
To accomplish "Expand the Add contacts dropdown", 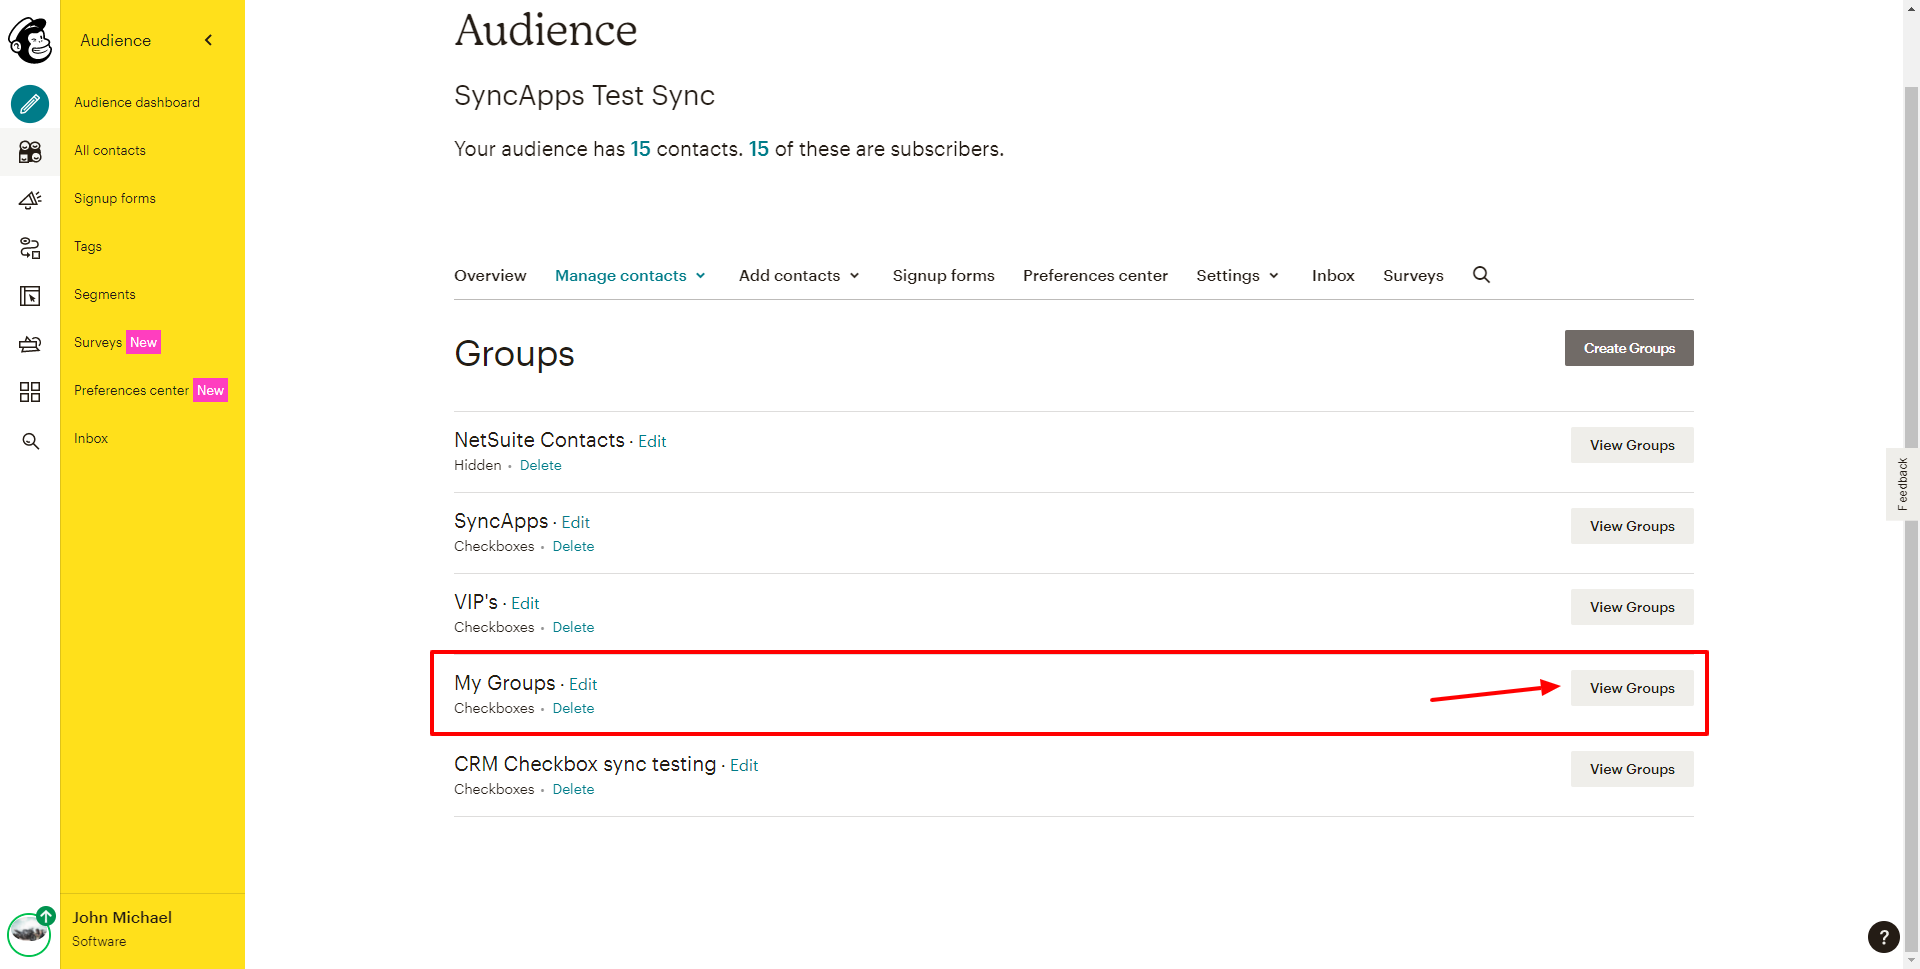I will pyautogui.click(x=799, y=276).
